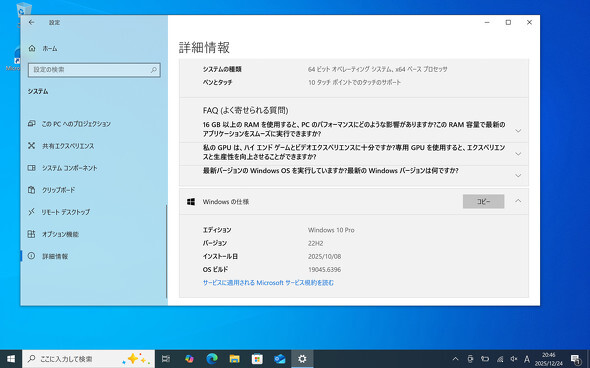Click the version value 22H2
The height and width of the screenshot is (368, 590).
click(315, 243)
